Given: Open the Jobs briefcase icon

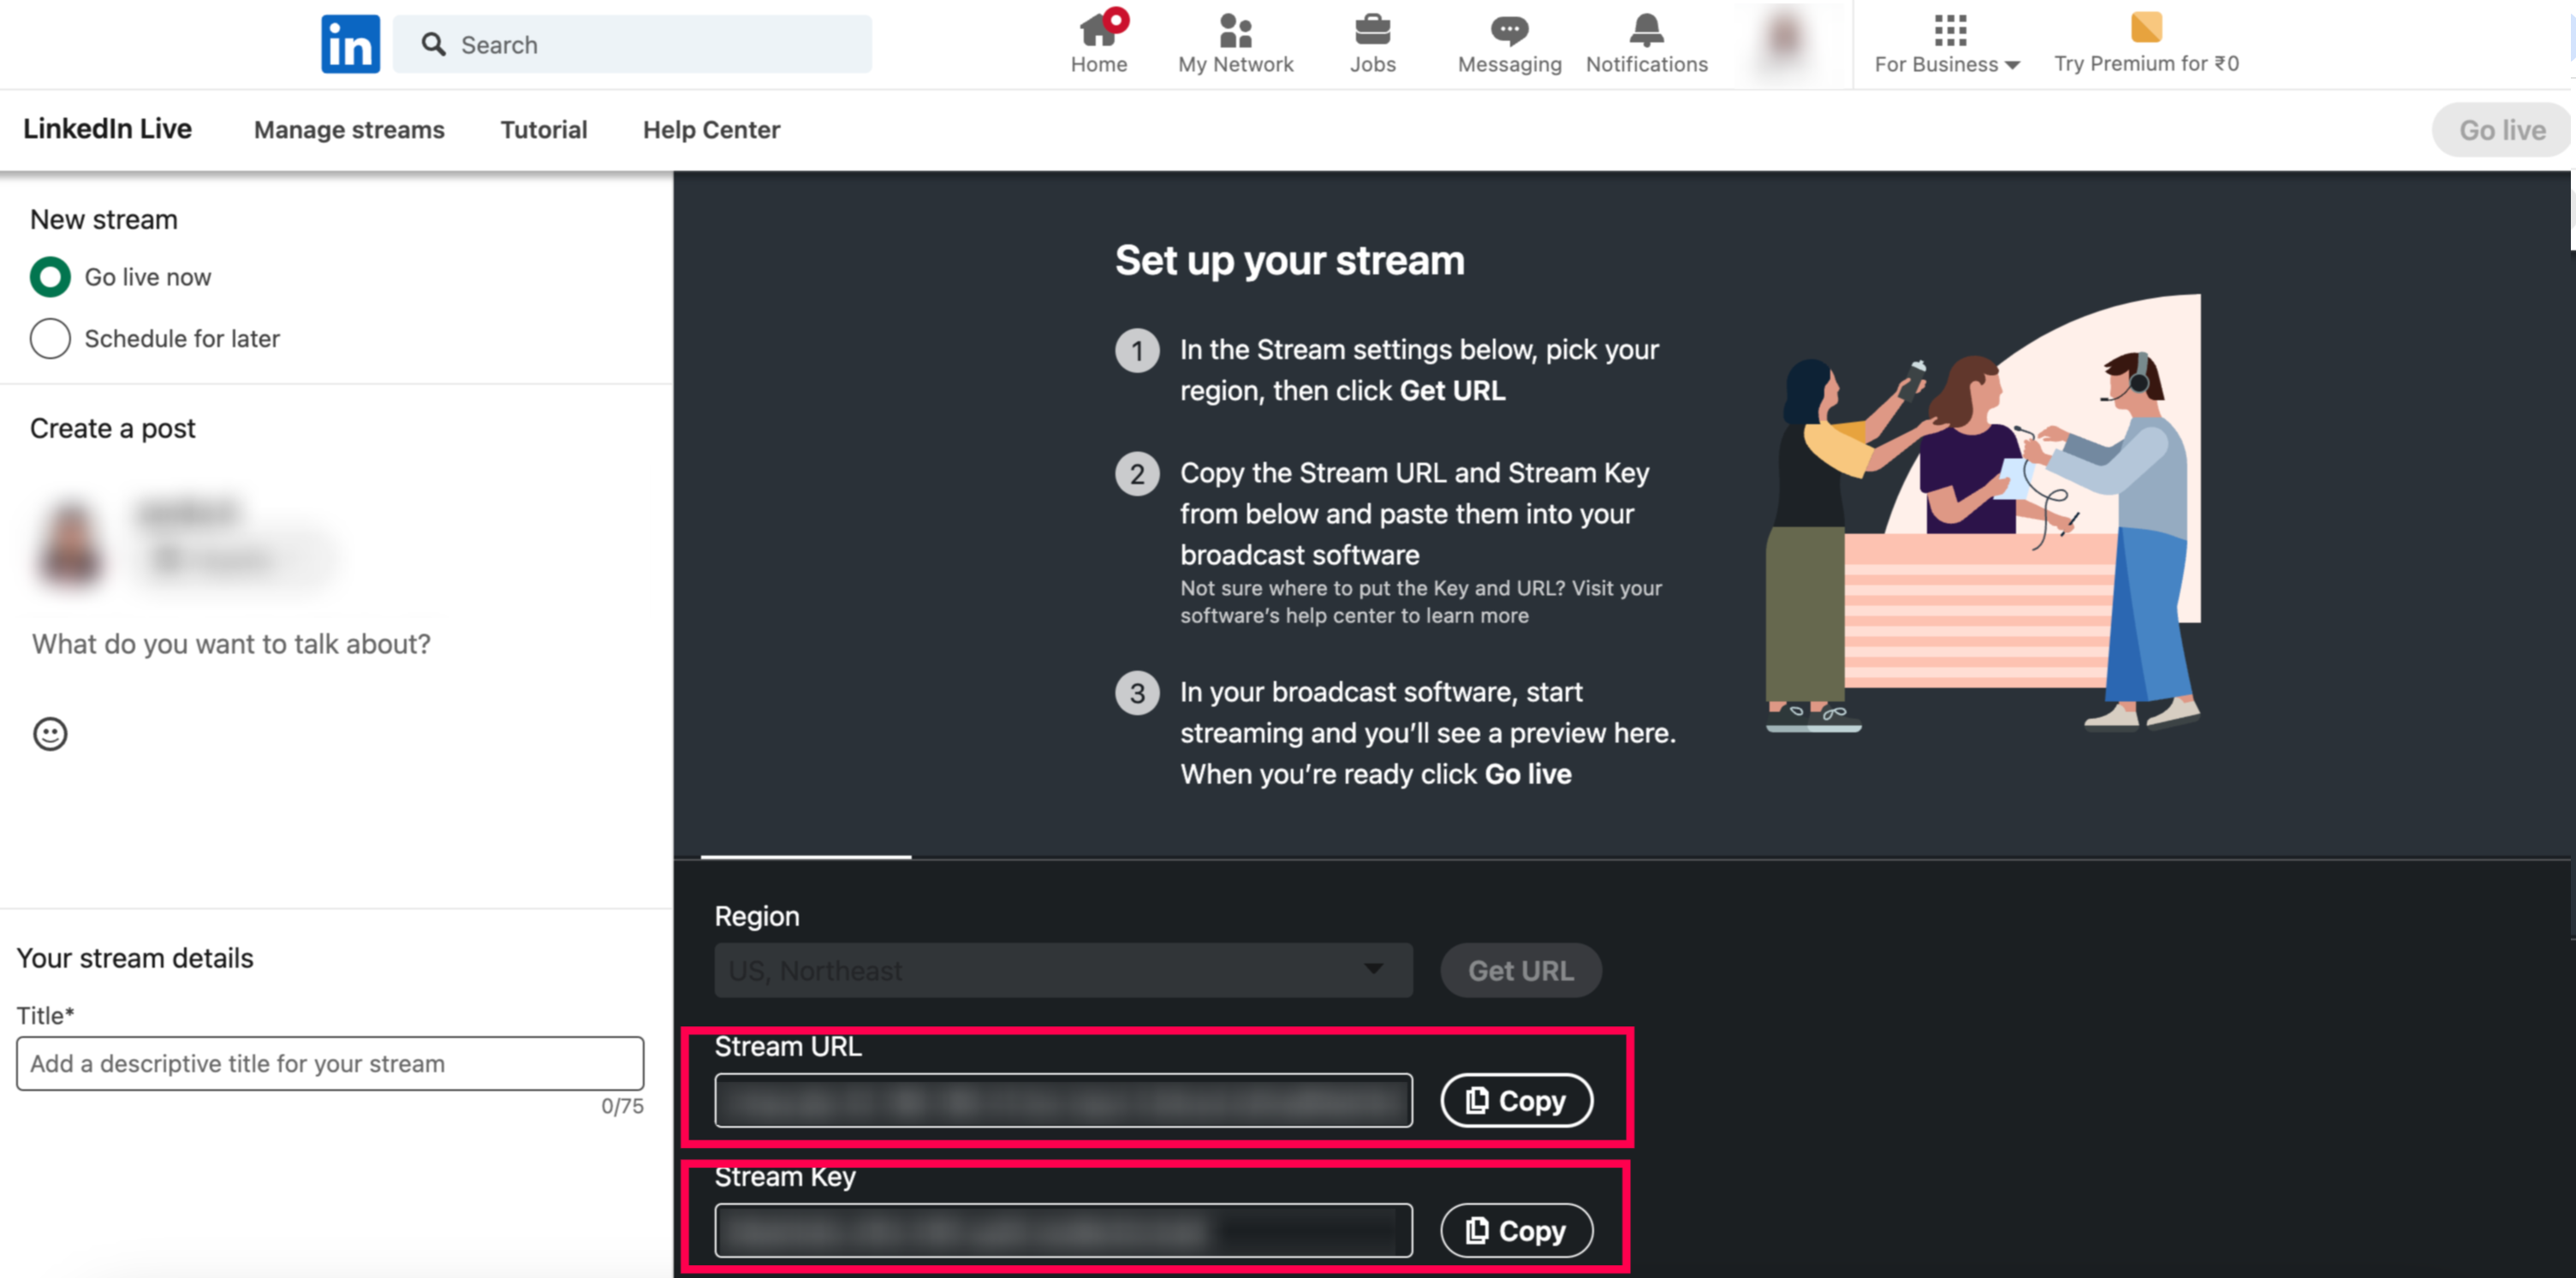Looking at the screenshot, I should point(1373,30).
